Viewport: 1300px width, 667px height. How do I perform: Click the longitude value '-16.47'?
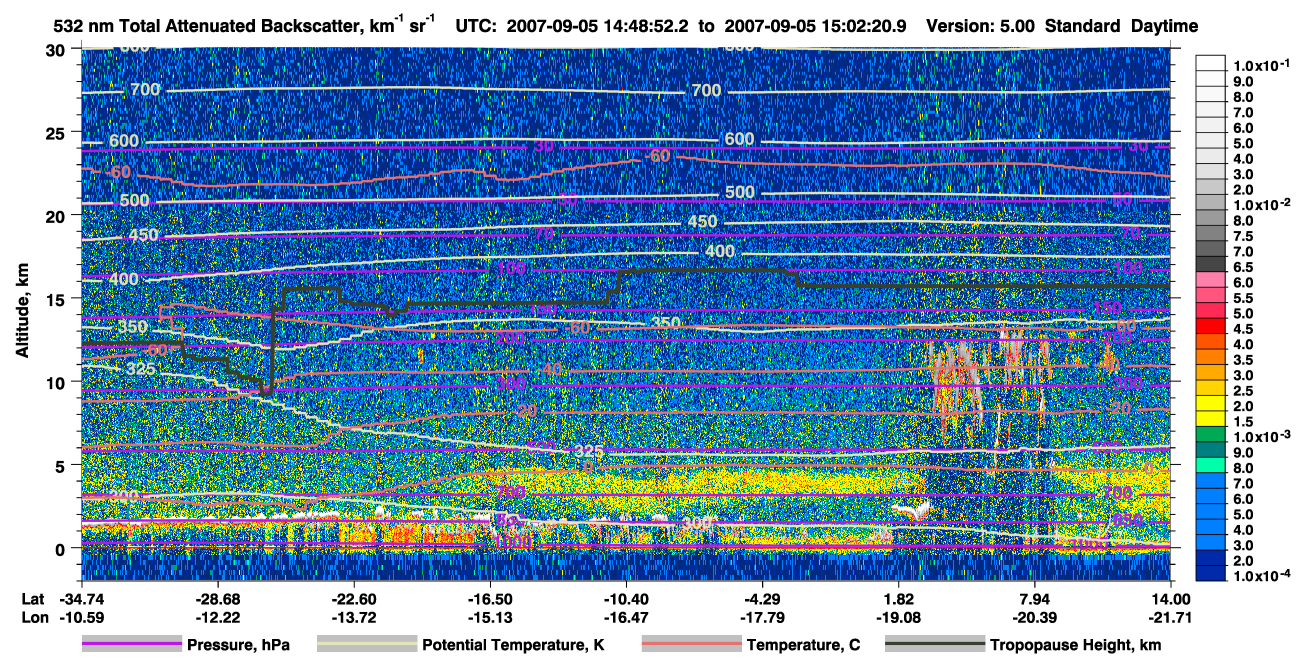click(626, 617)
